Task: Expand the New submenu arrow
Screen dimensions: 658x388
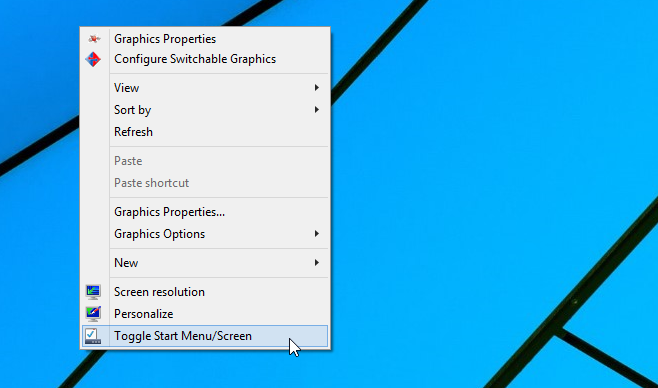Action: (317, 263)
